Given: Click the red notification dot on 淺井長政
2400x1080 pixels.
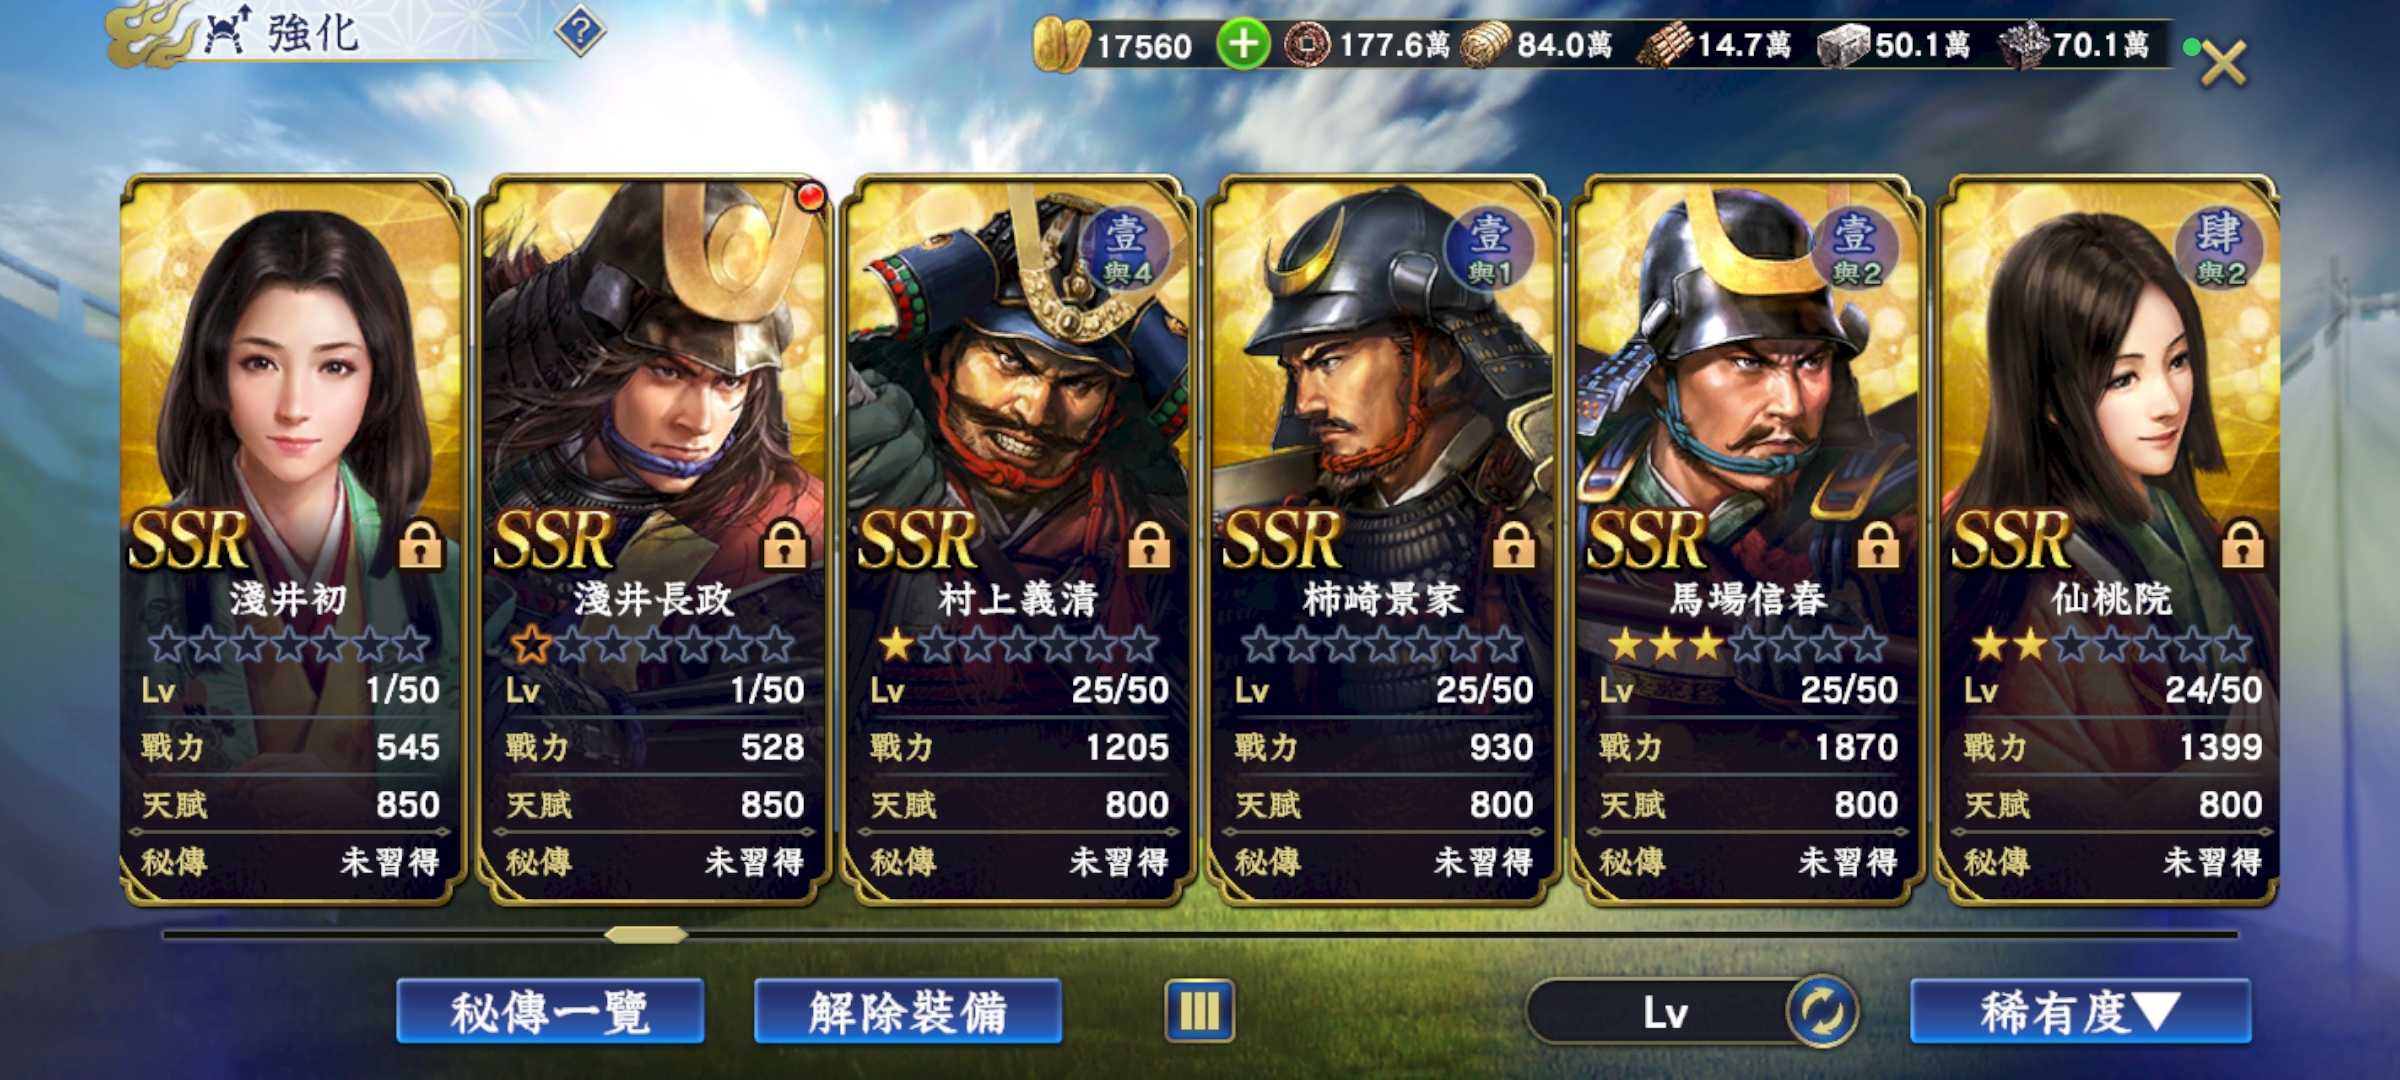Looking at the screenshot, I should click(x=810, y=197).
